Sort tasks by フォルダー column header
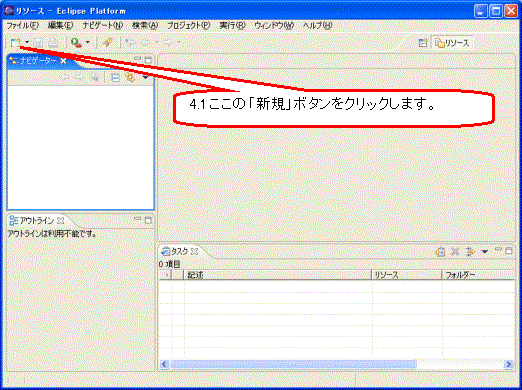 click(478, 275)
